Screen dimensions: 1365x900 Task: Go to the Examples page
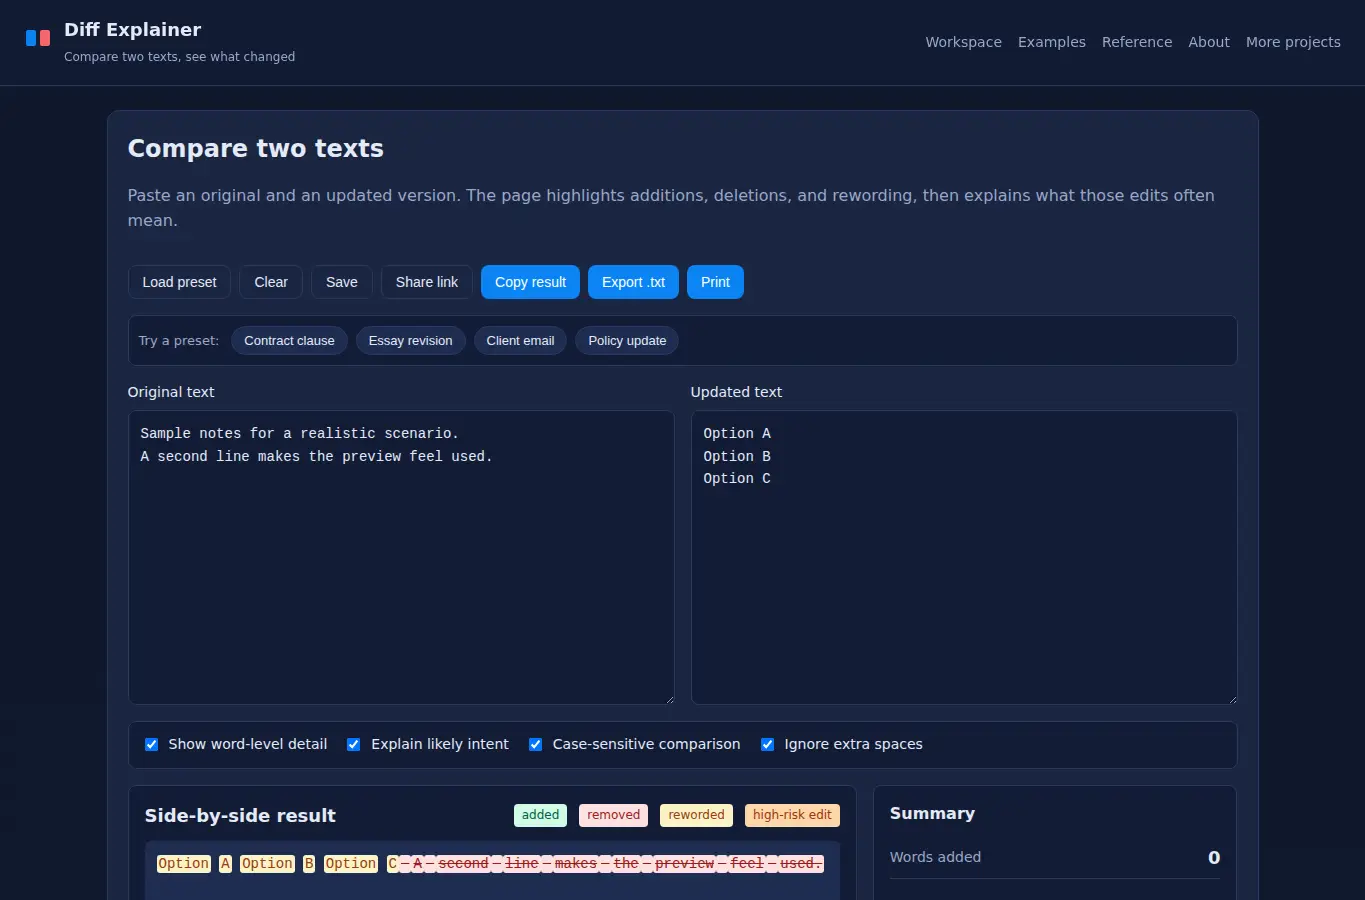tap(1051, 42)
